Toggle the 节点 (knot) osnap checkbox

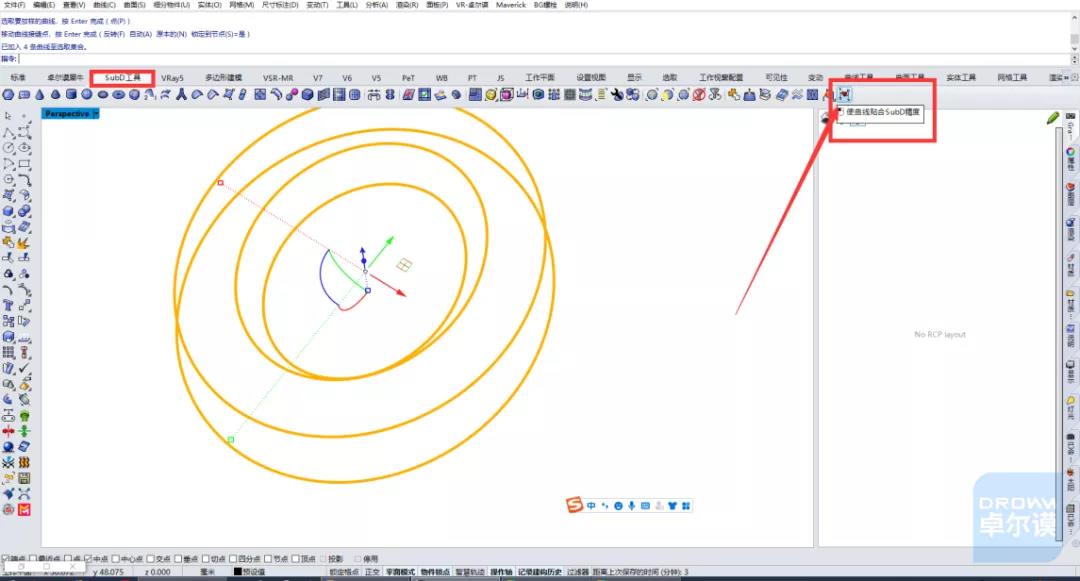tap(268, 559)
